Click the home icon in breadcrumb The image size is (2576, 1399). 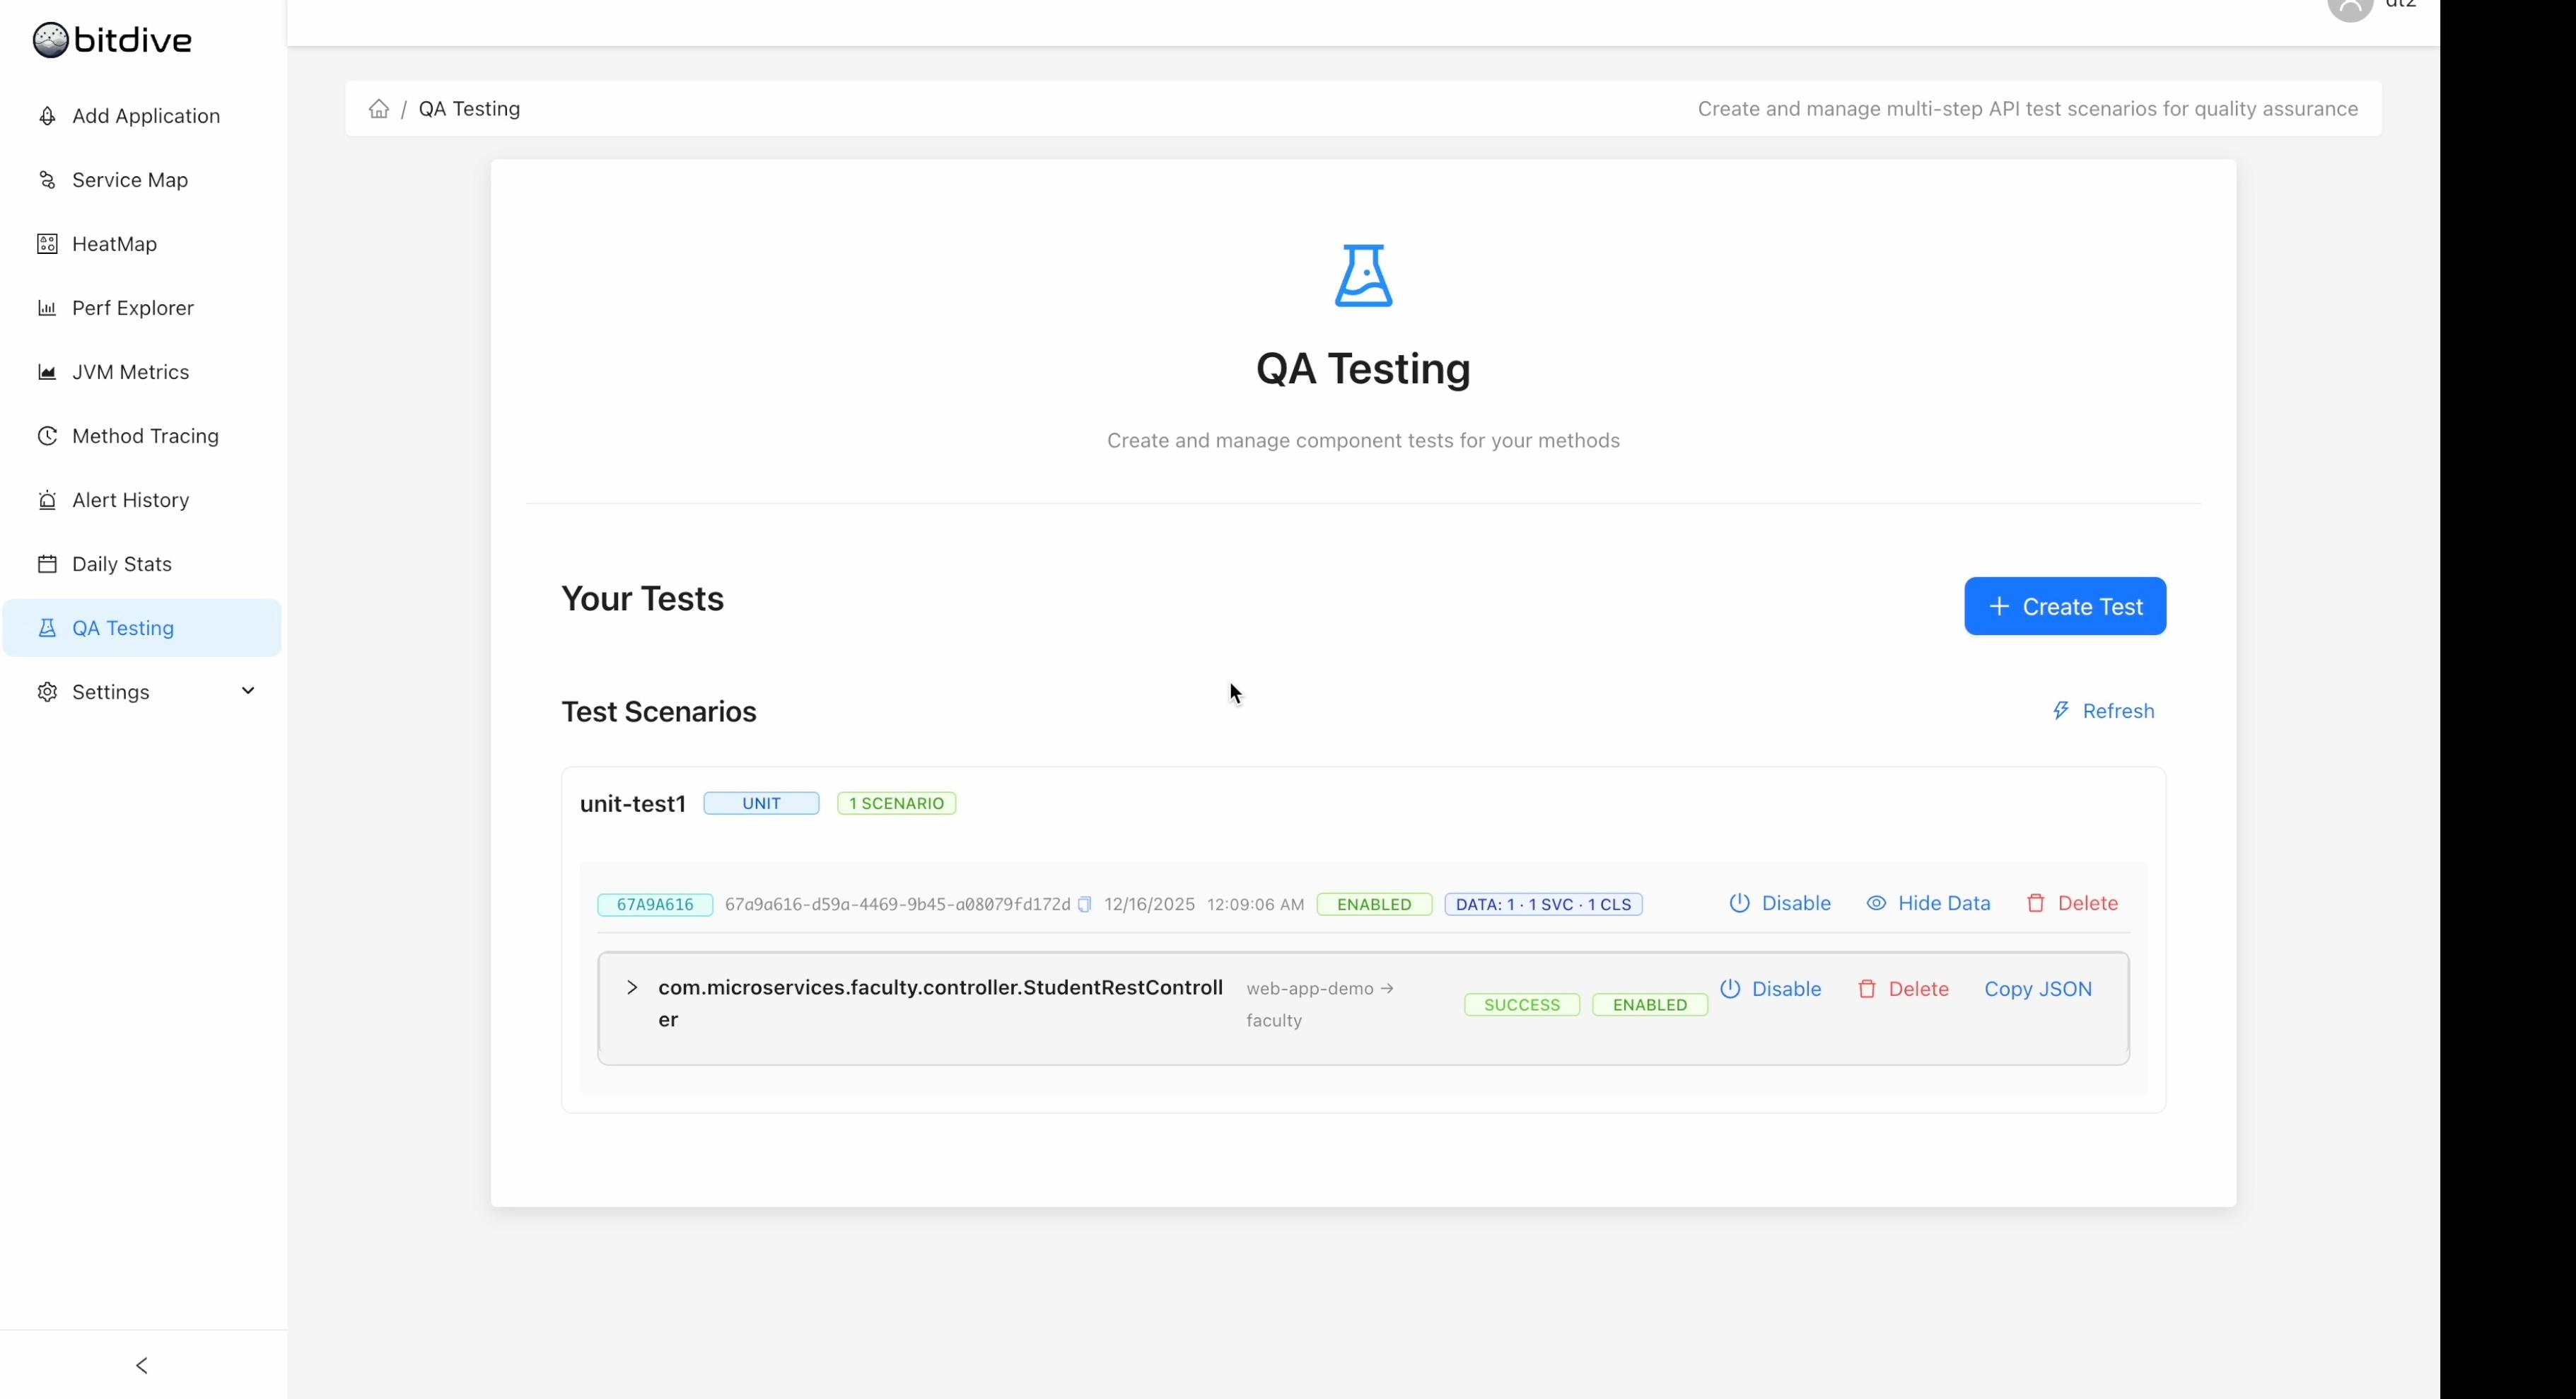(x=378, y=109)
